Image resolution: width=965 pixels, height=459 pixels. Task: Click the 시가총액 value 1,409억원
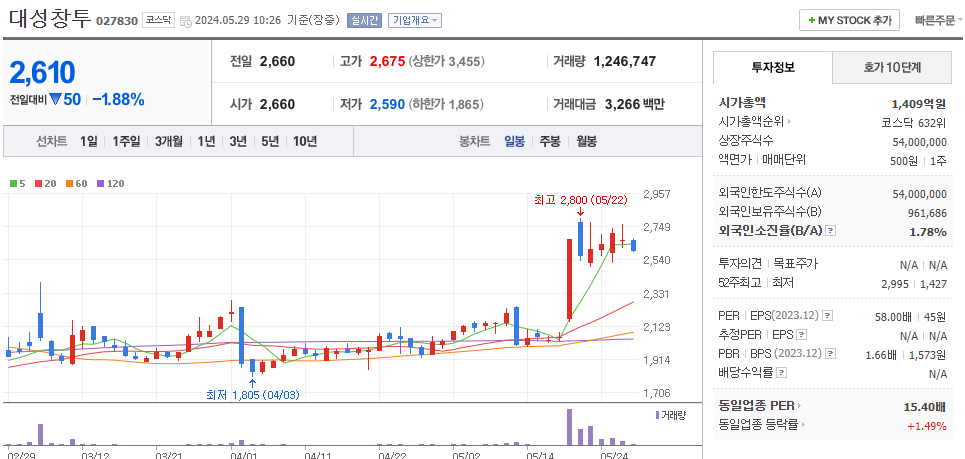(919, 103)
